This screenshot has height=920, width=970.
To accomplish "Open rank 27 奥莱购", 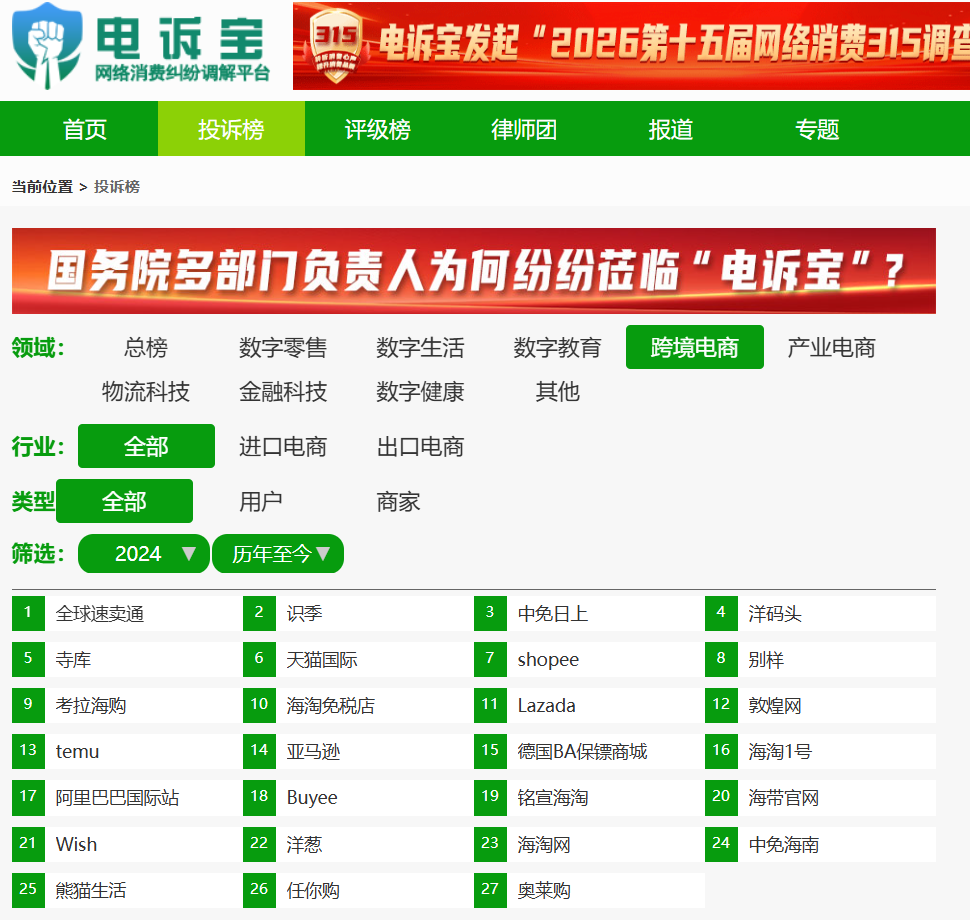I will 590,891.
